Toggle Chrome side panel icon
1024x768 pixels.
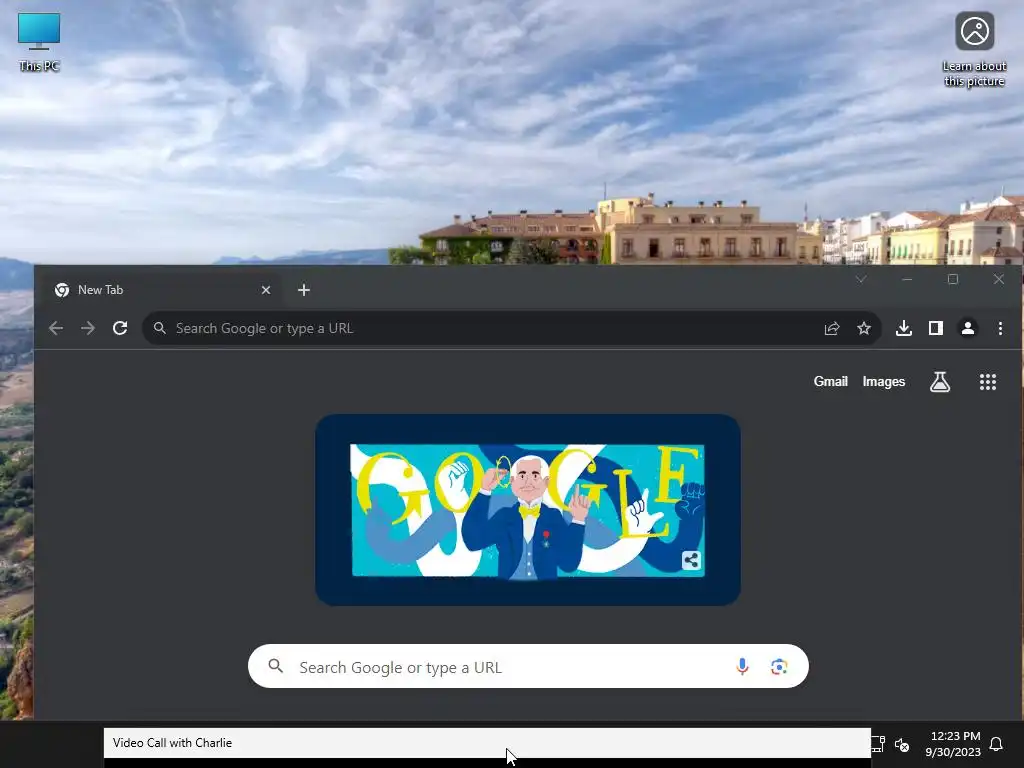click(x=935, y=328)
